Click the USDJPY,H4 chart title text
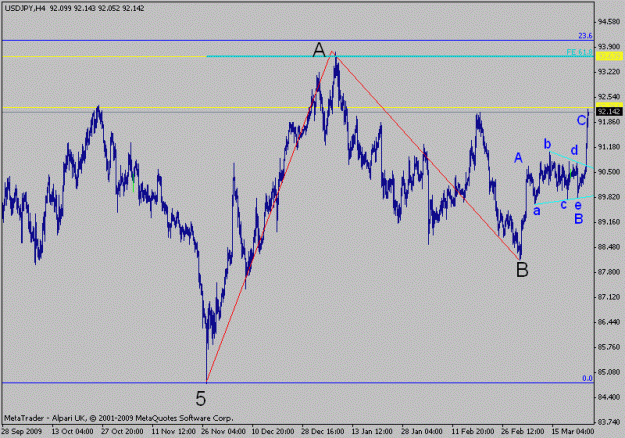625x438 pixels. (25, 8)
